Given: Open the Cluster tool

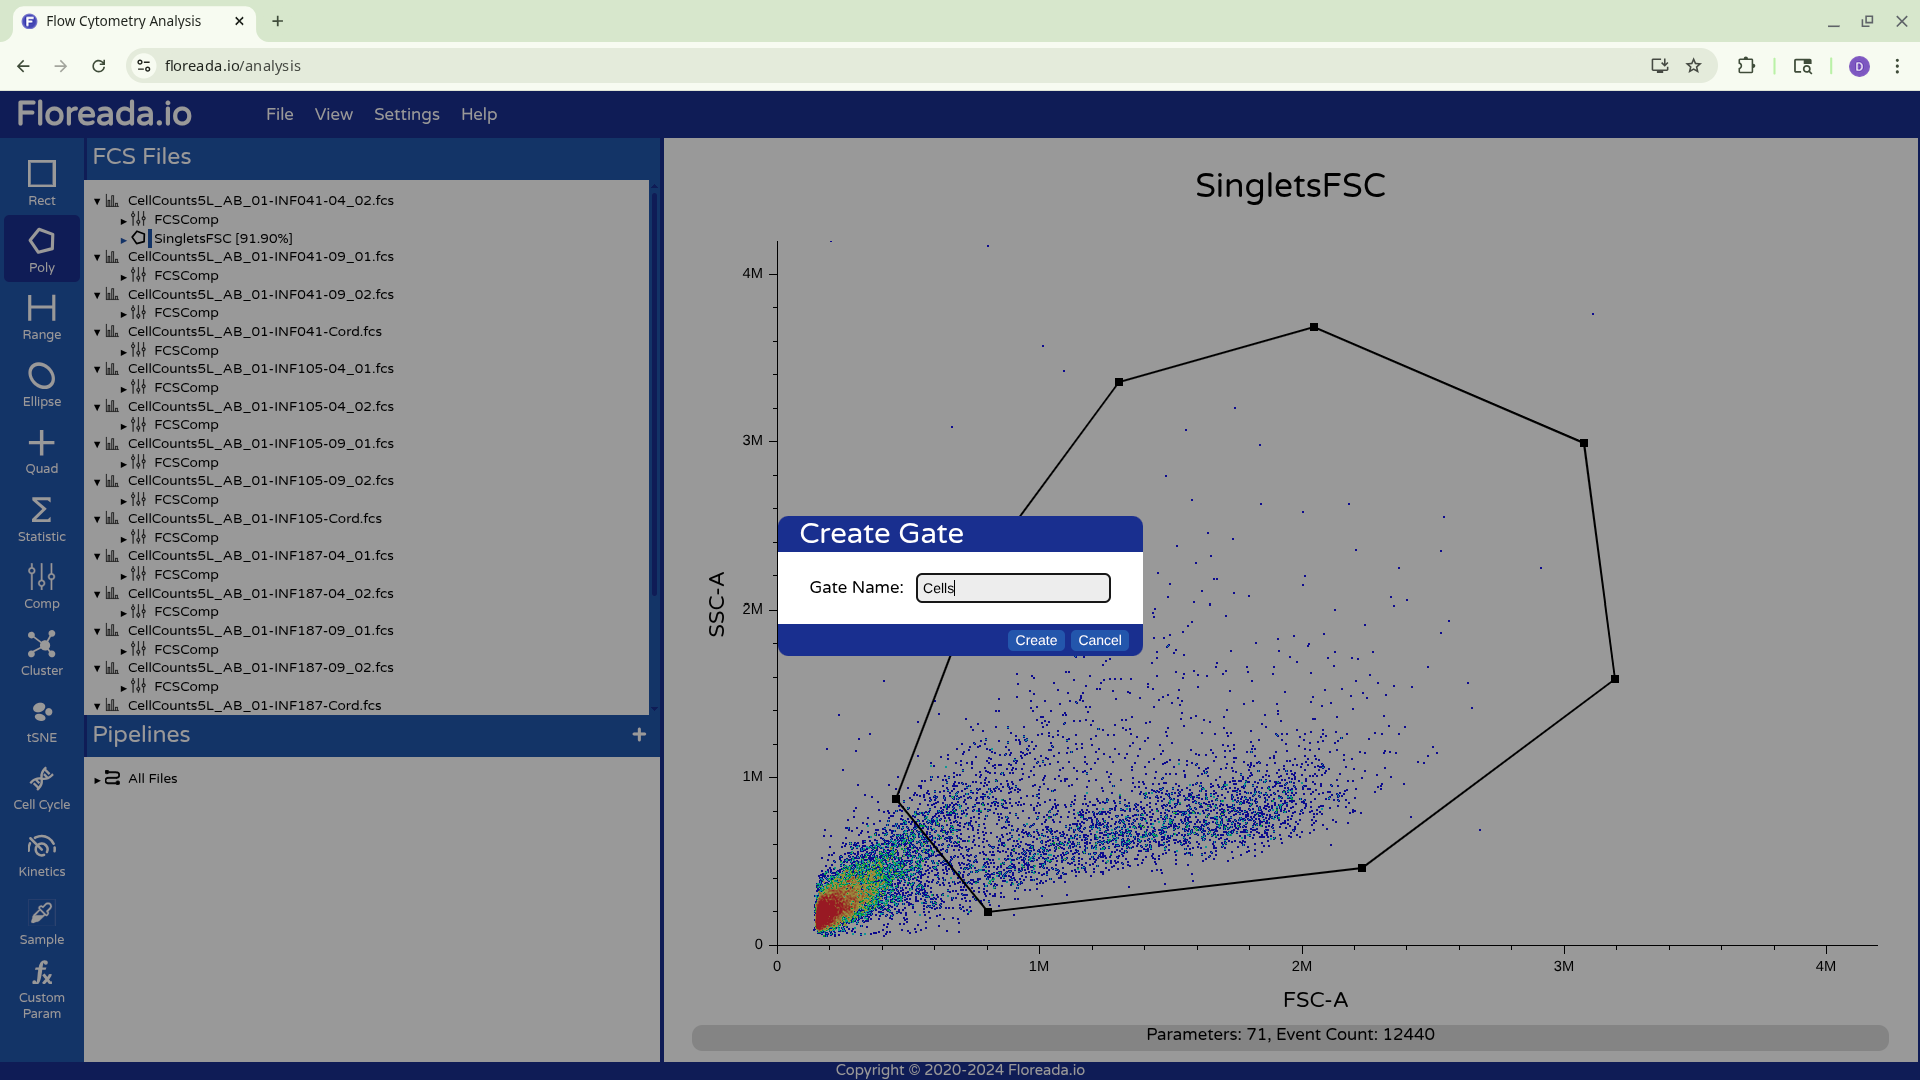Looking at the screenshot, I should click(x=41, y=653).
